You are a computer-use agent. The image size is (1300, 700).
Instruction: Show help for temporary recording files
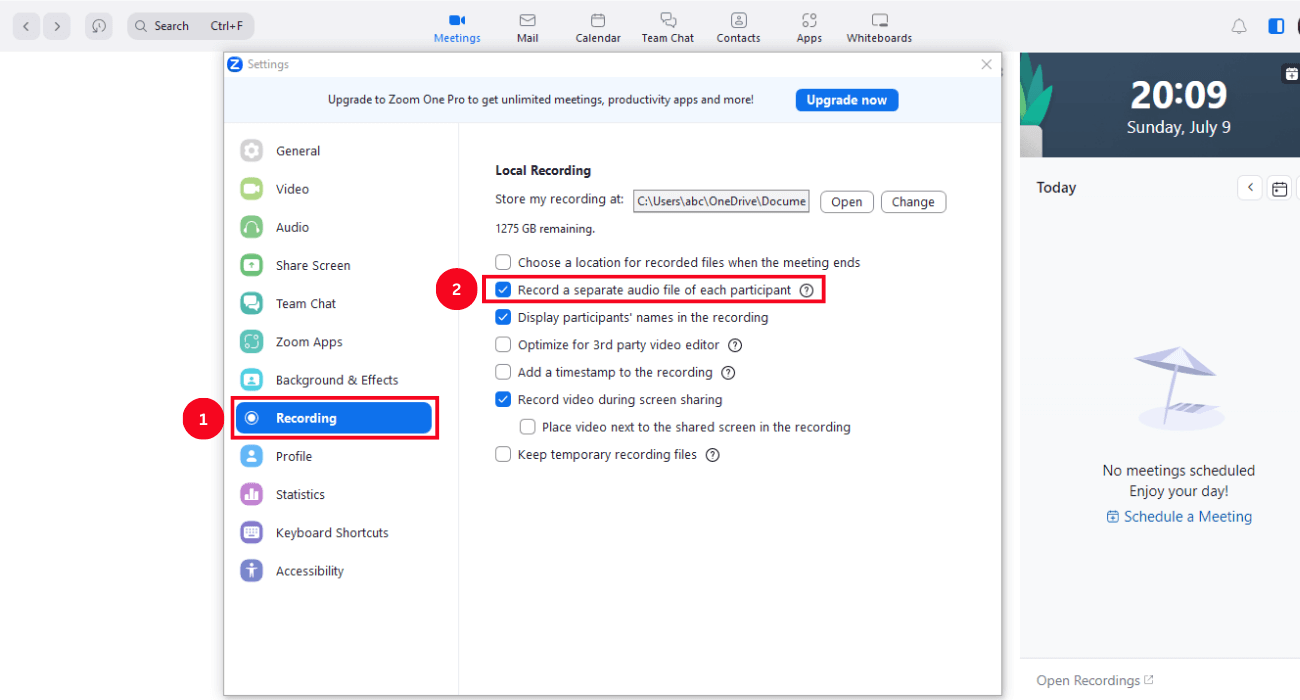[713, 455]
